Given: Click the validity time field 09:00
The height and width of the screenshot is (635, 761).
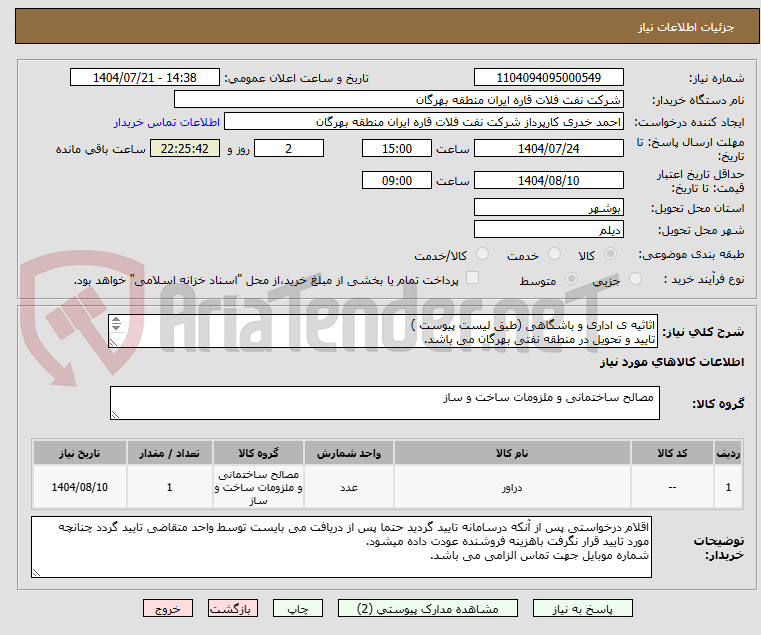Looking at the screenshot, I should [x=397, y=180].
